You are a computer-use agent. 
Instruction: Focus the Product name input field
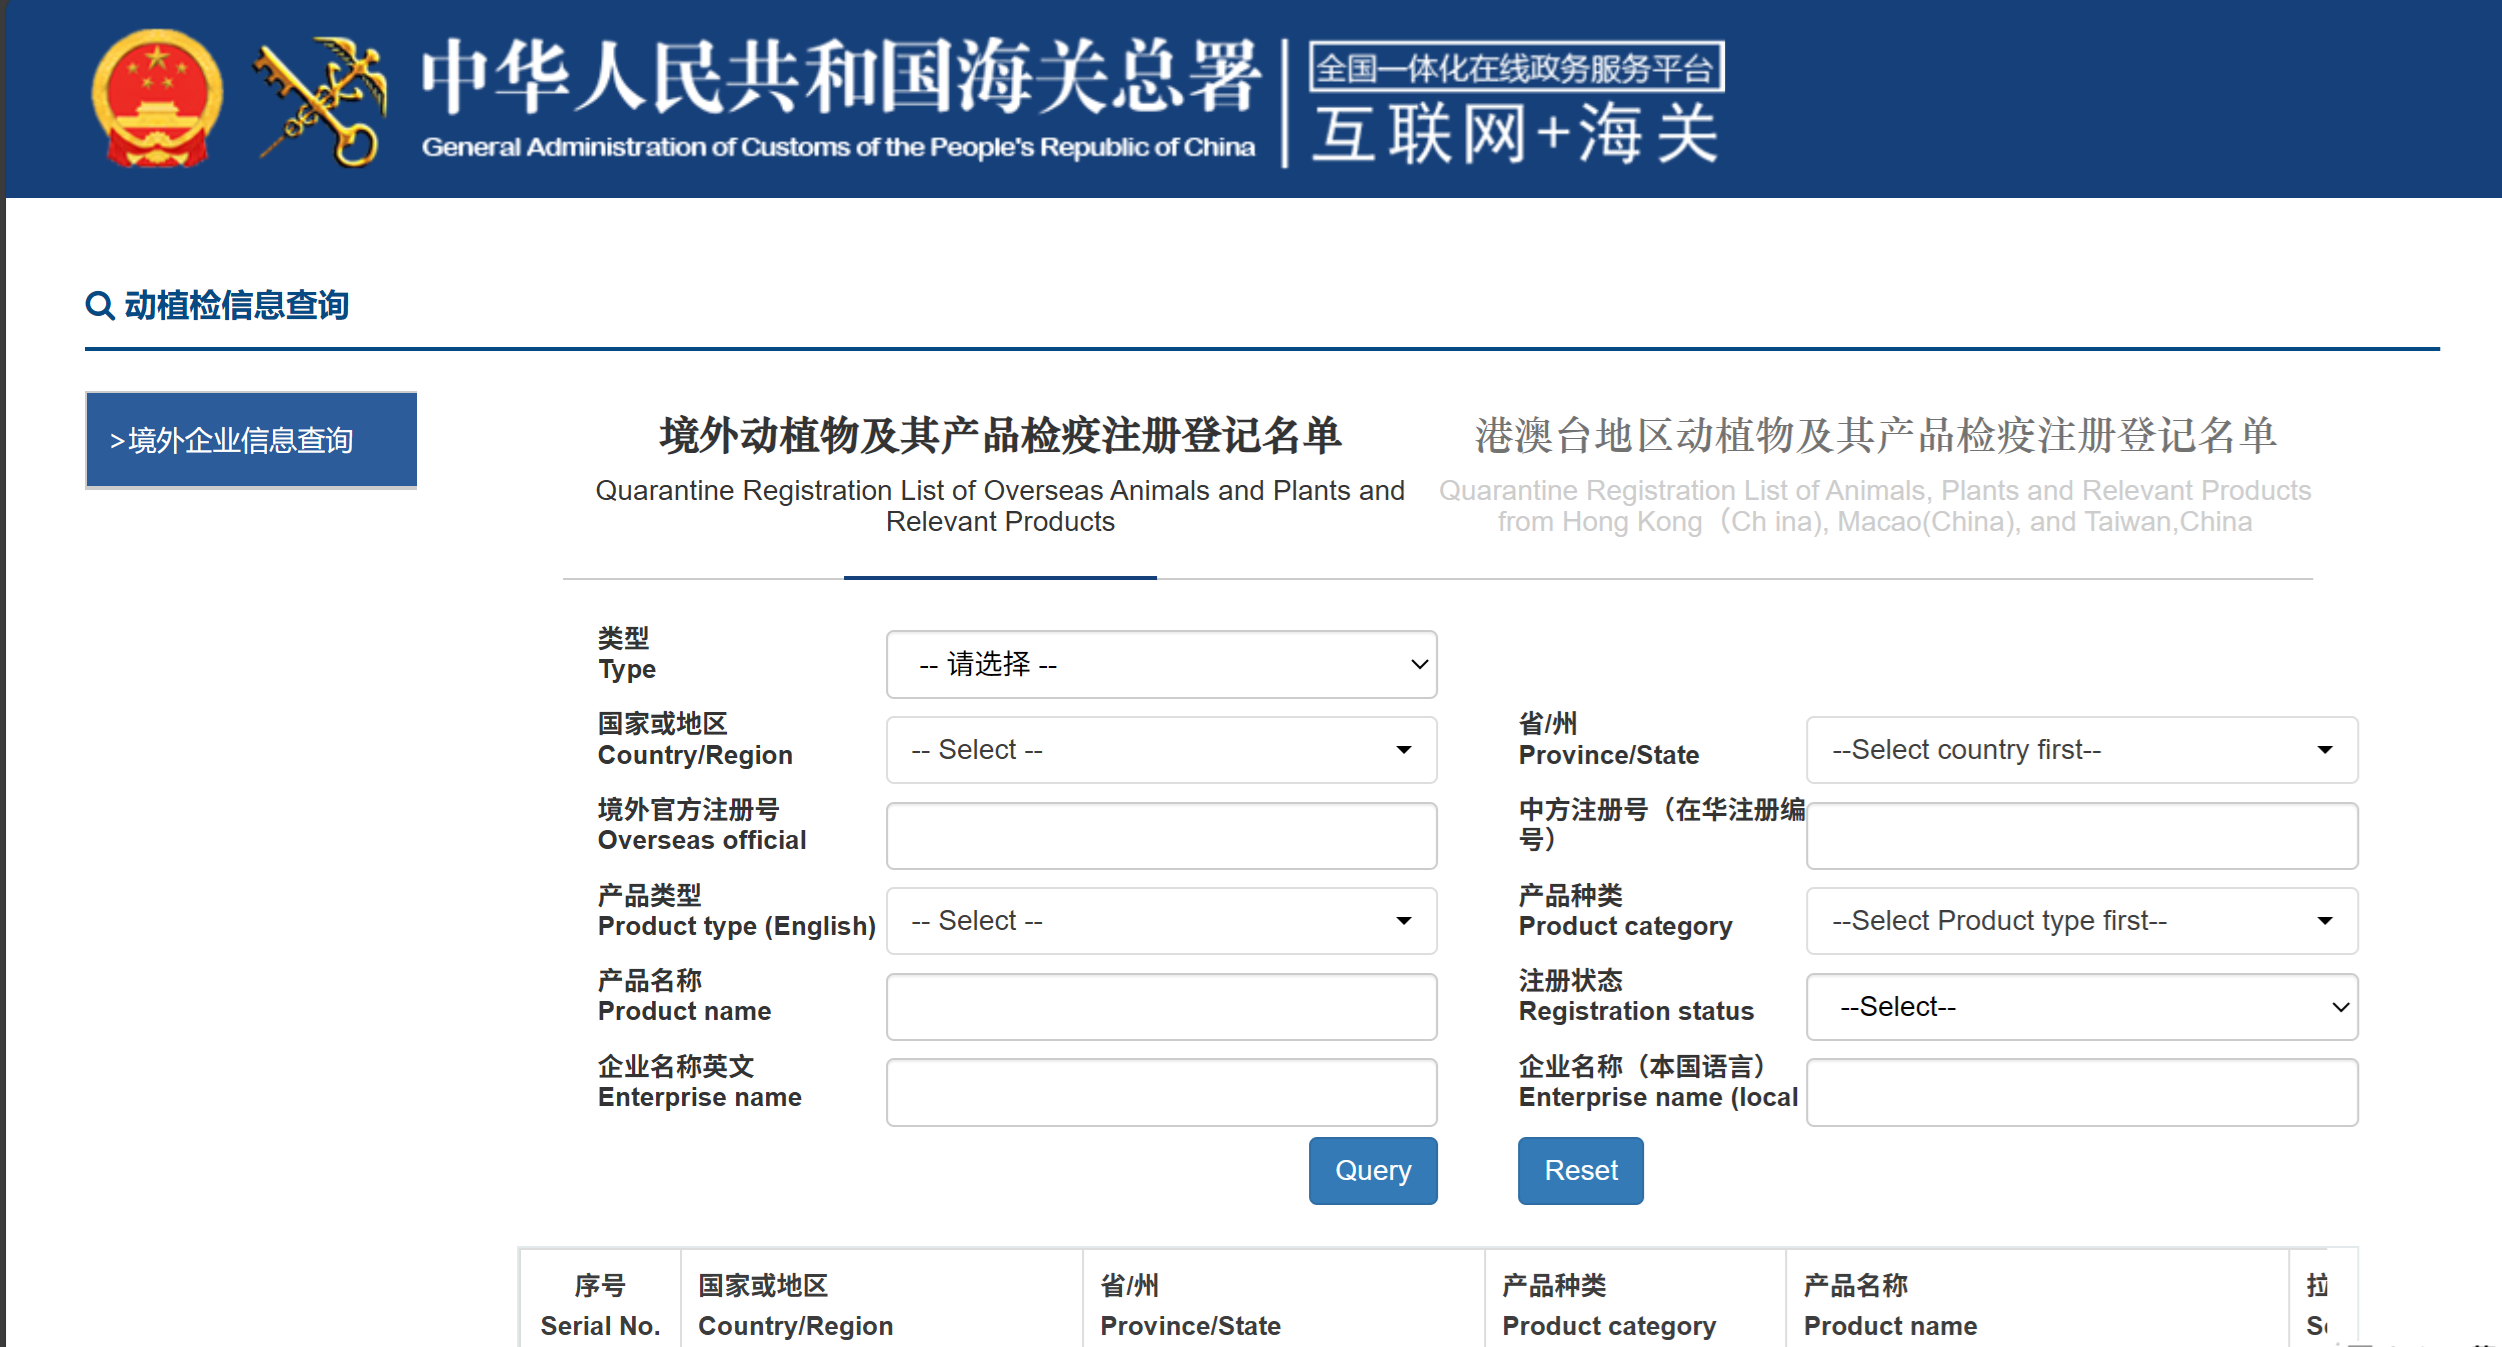[x=1161, y=1007]
